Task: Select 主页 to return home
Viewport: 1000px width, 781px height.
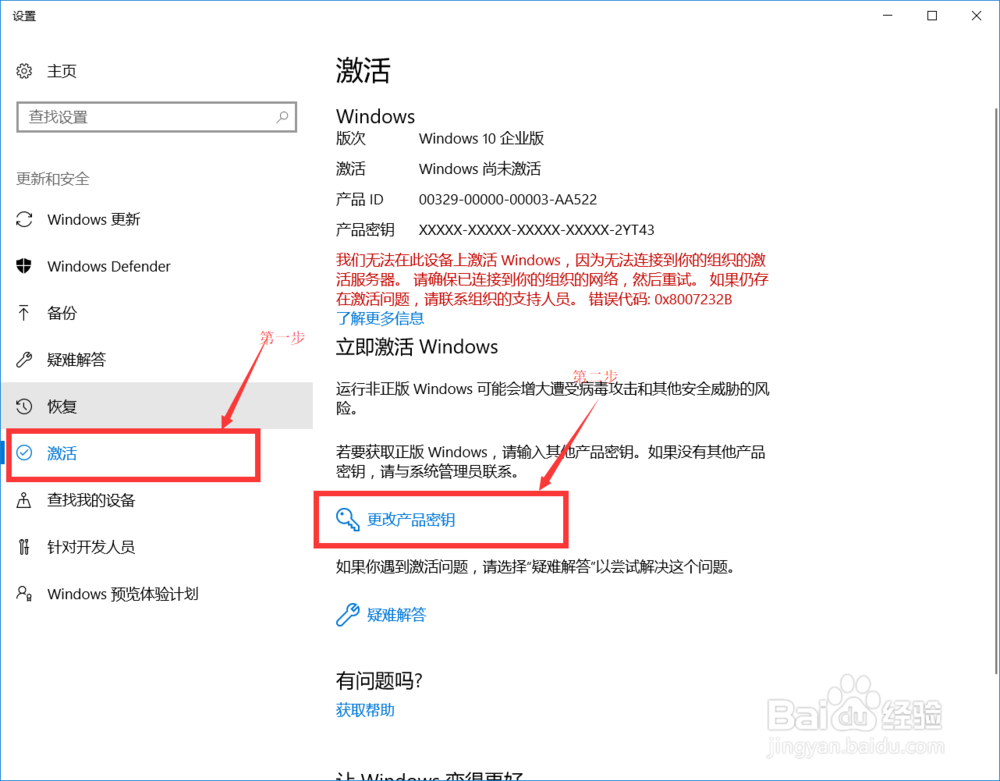Action: [60, 70]
